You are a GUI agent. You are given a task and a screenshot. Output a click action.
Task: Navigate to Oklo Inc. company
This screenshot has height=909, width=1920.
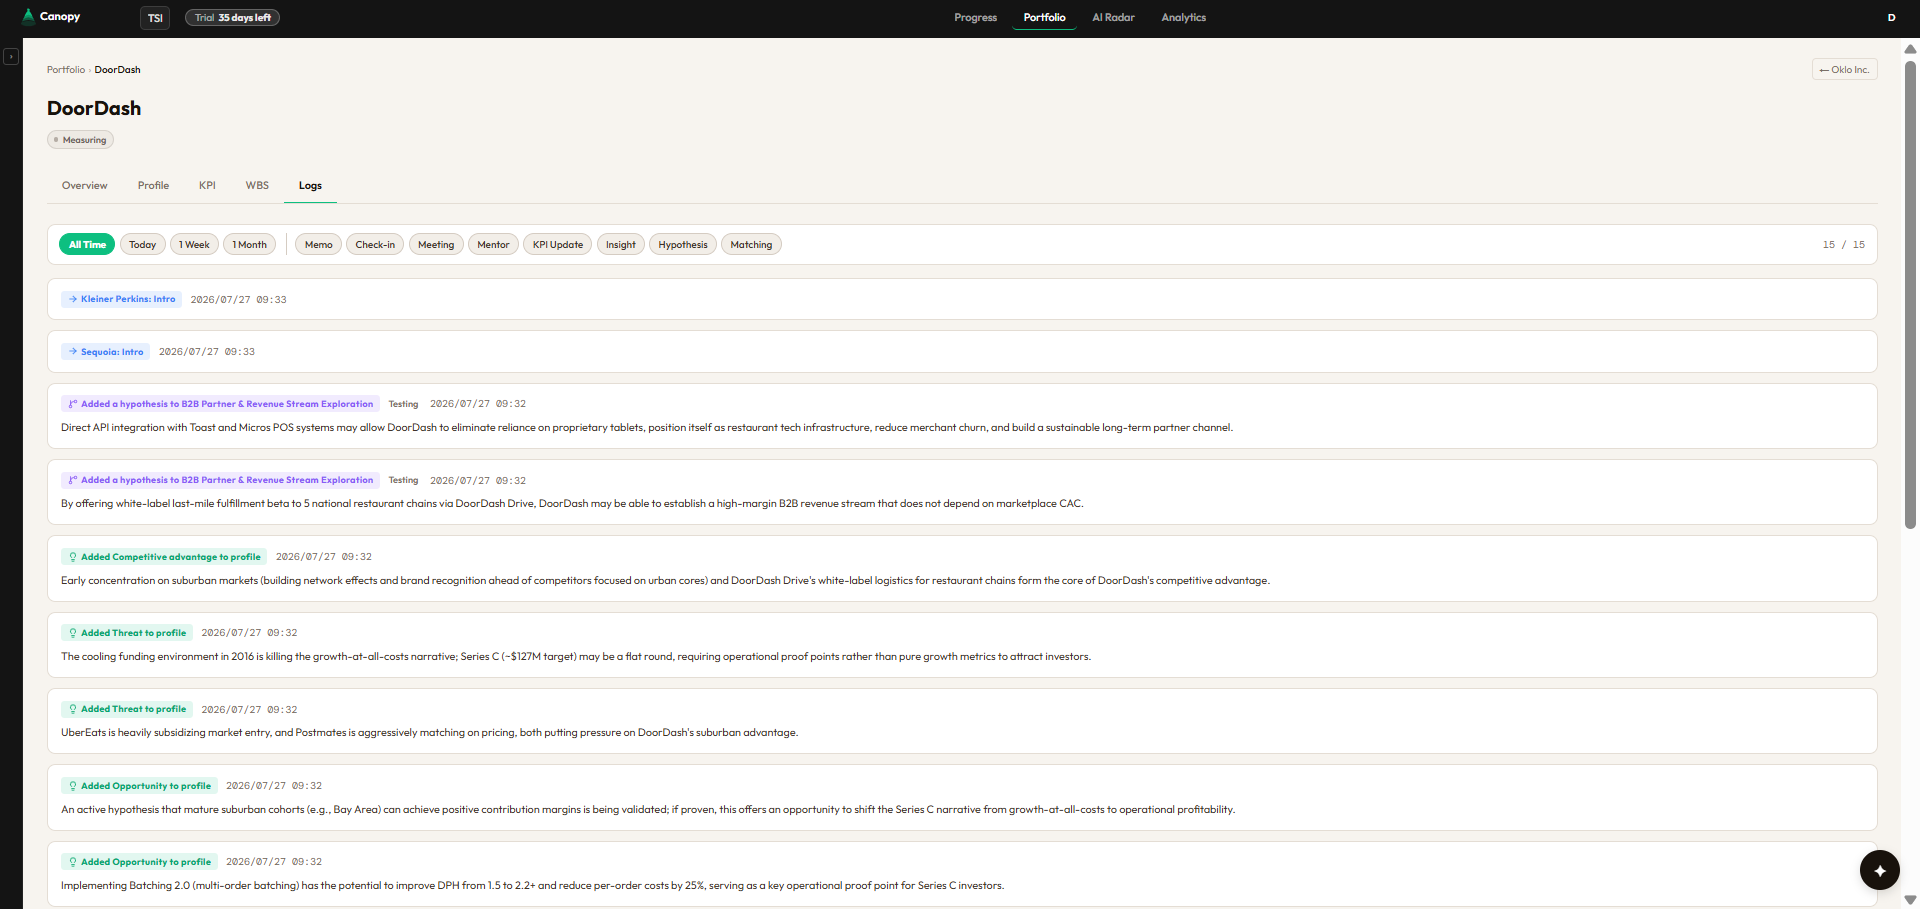click(1844, 69)
